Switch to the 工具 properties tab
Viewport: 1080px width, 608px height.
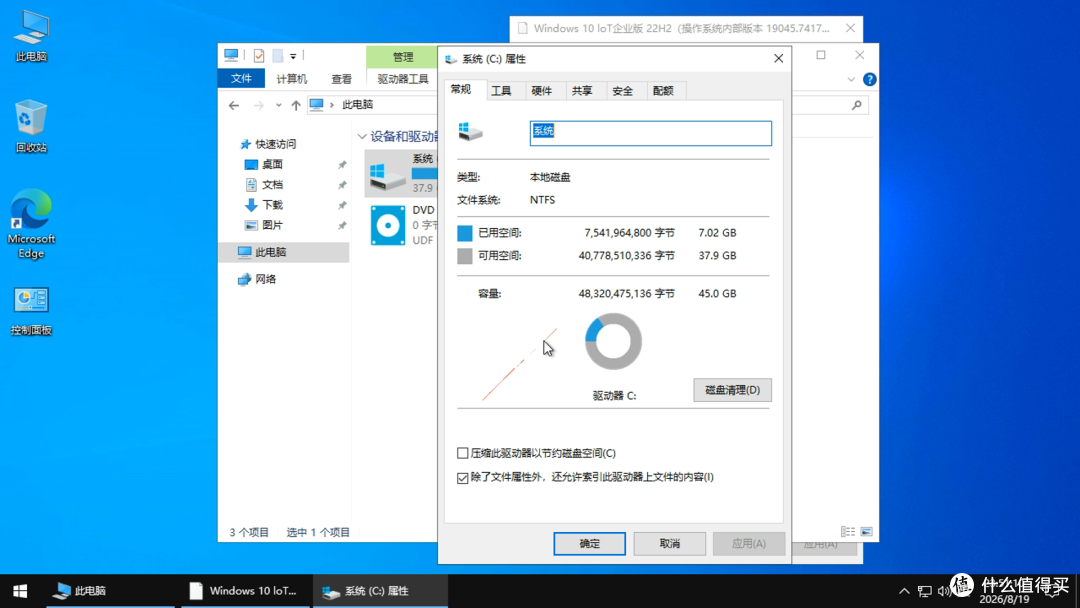point(501,91)
